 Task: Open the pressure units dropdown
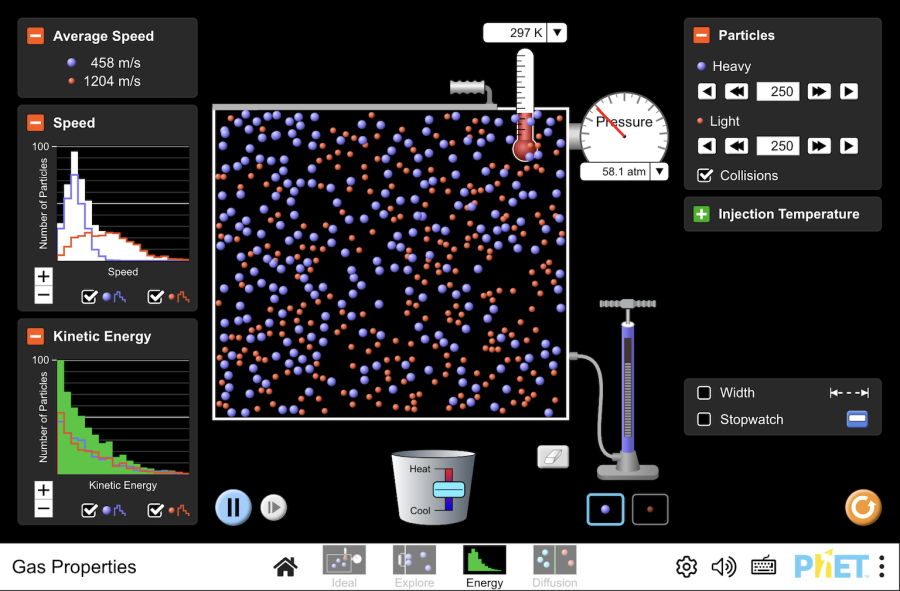point(659,172)
